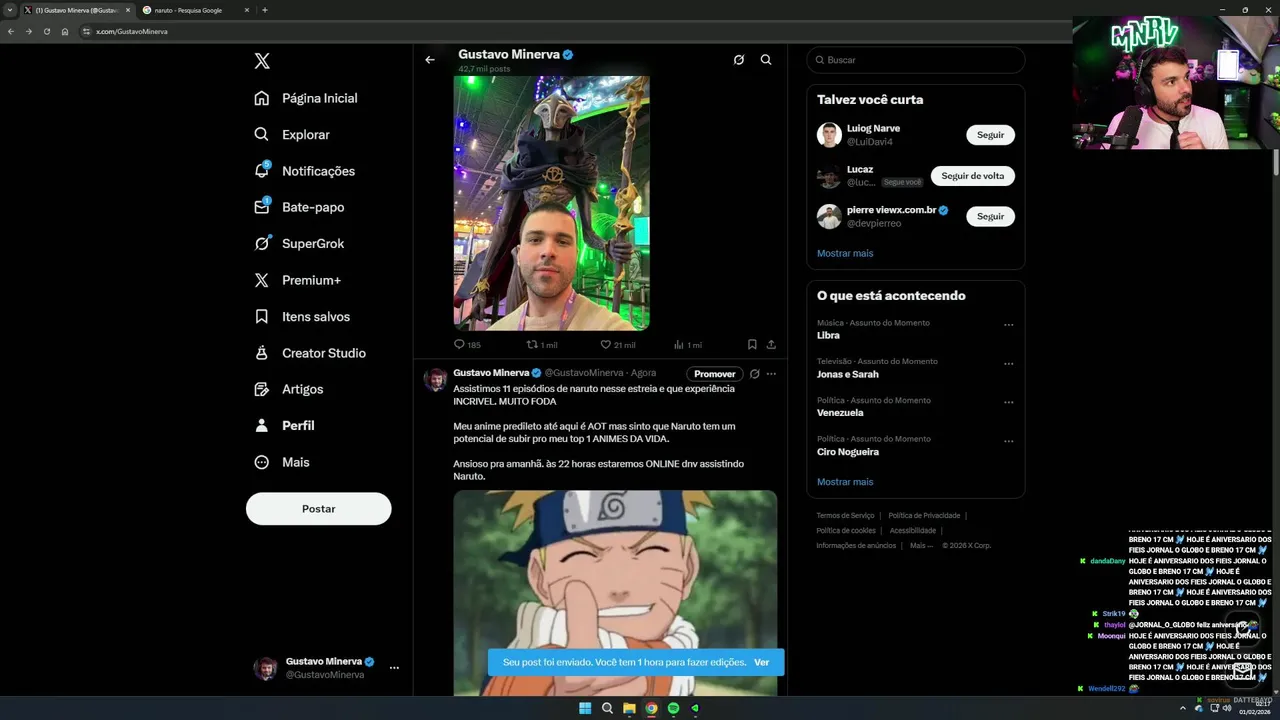Open the X logo home icon
Screen dimensions: 1280x720
pyautogui.click(x=262, y=61)
